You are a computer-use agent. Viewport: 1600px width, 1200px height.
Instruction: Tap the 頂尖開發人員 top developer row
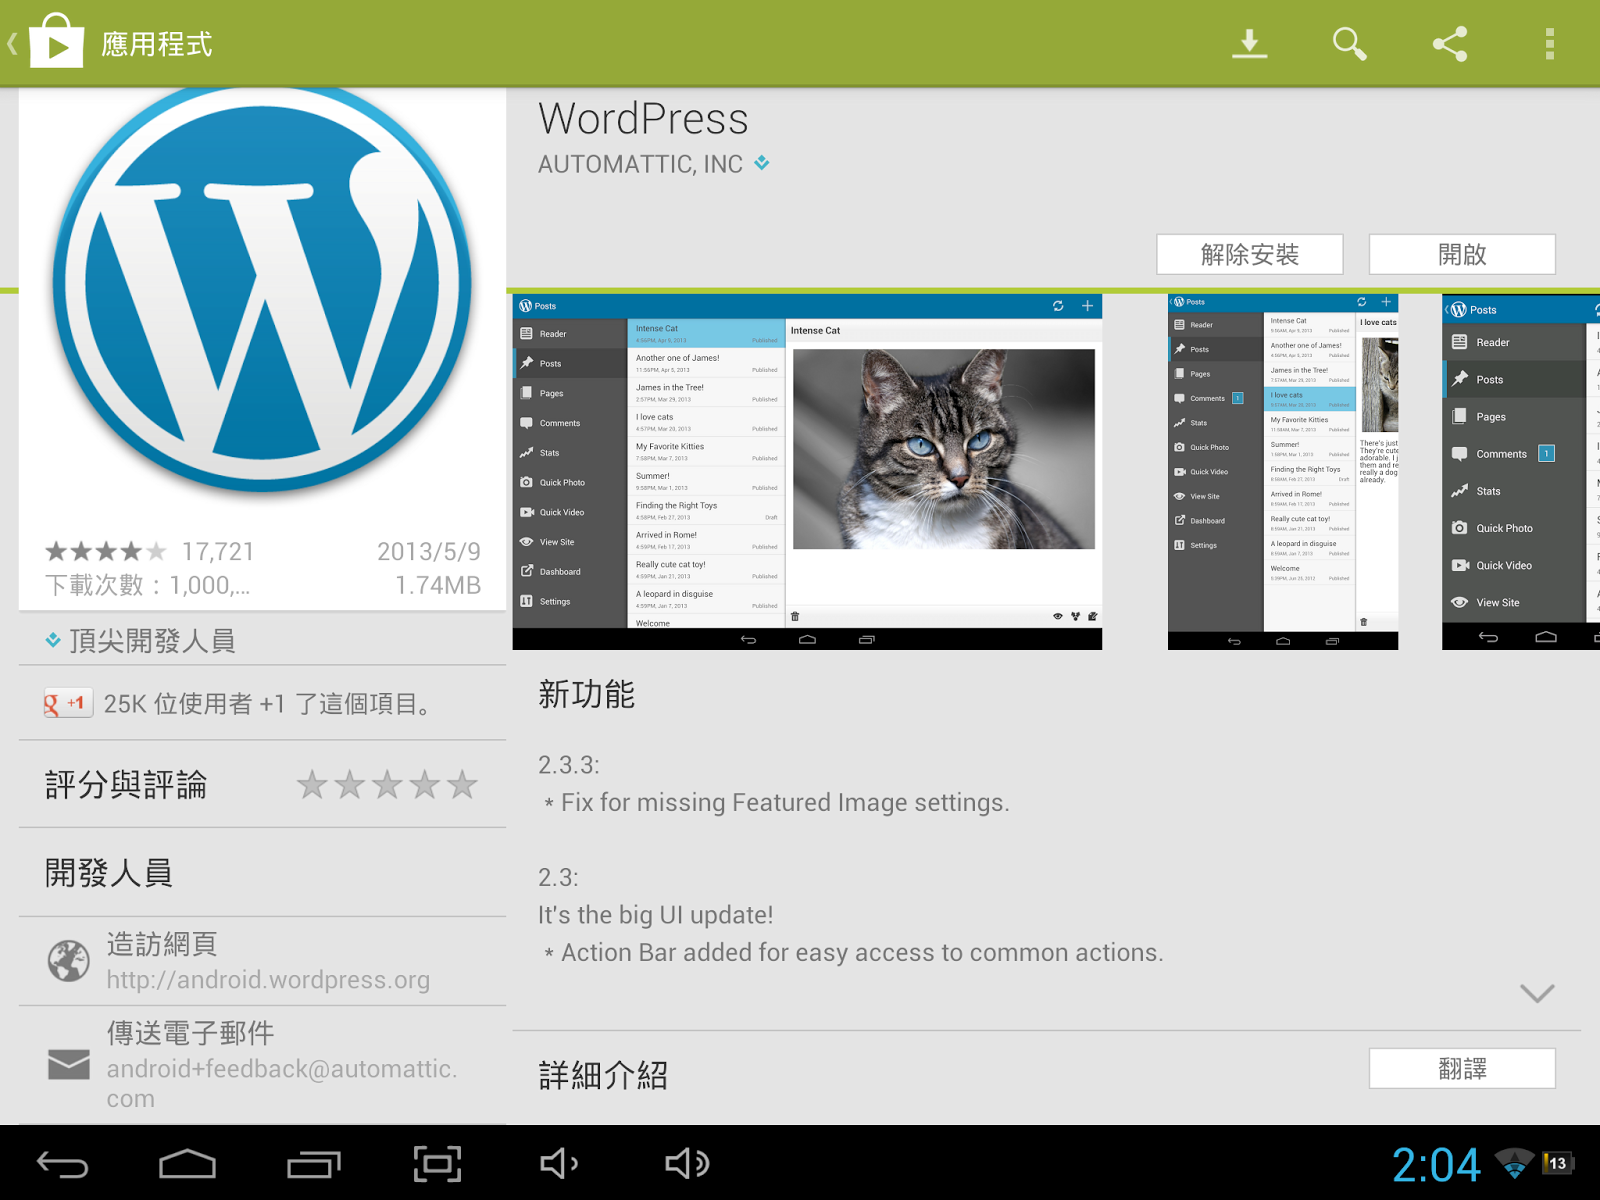tap(262, 640)
